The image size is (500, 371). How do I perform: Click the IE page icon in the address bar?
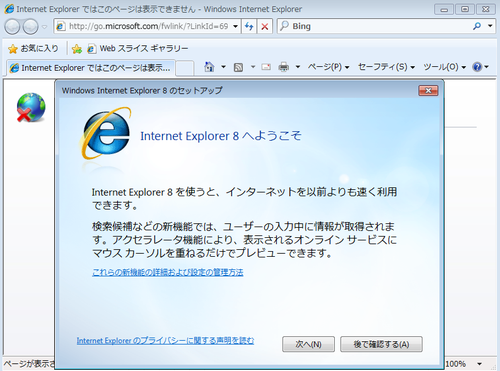[60, 26]
